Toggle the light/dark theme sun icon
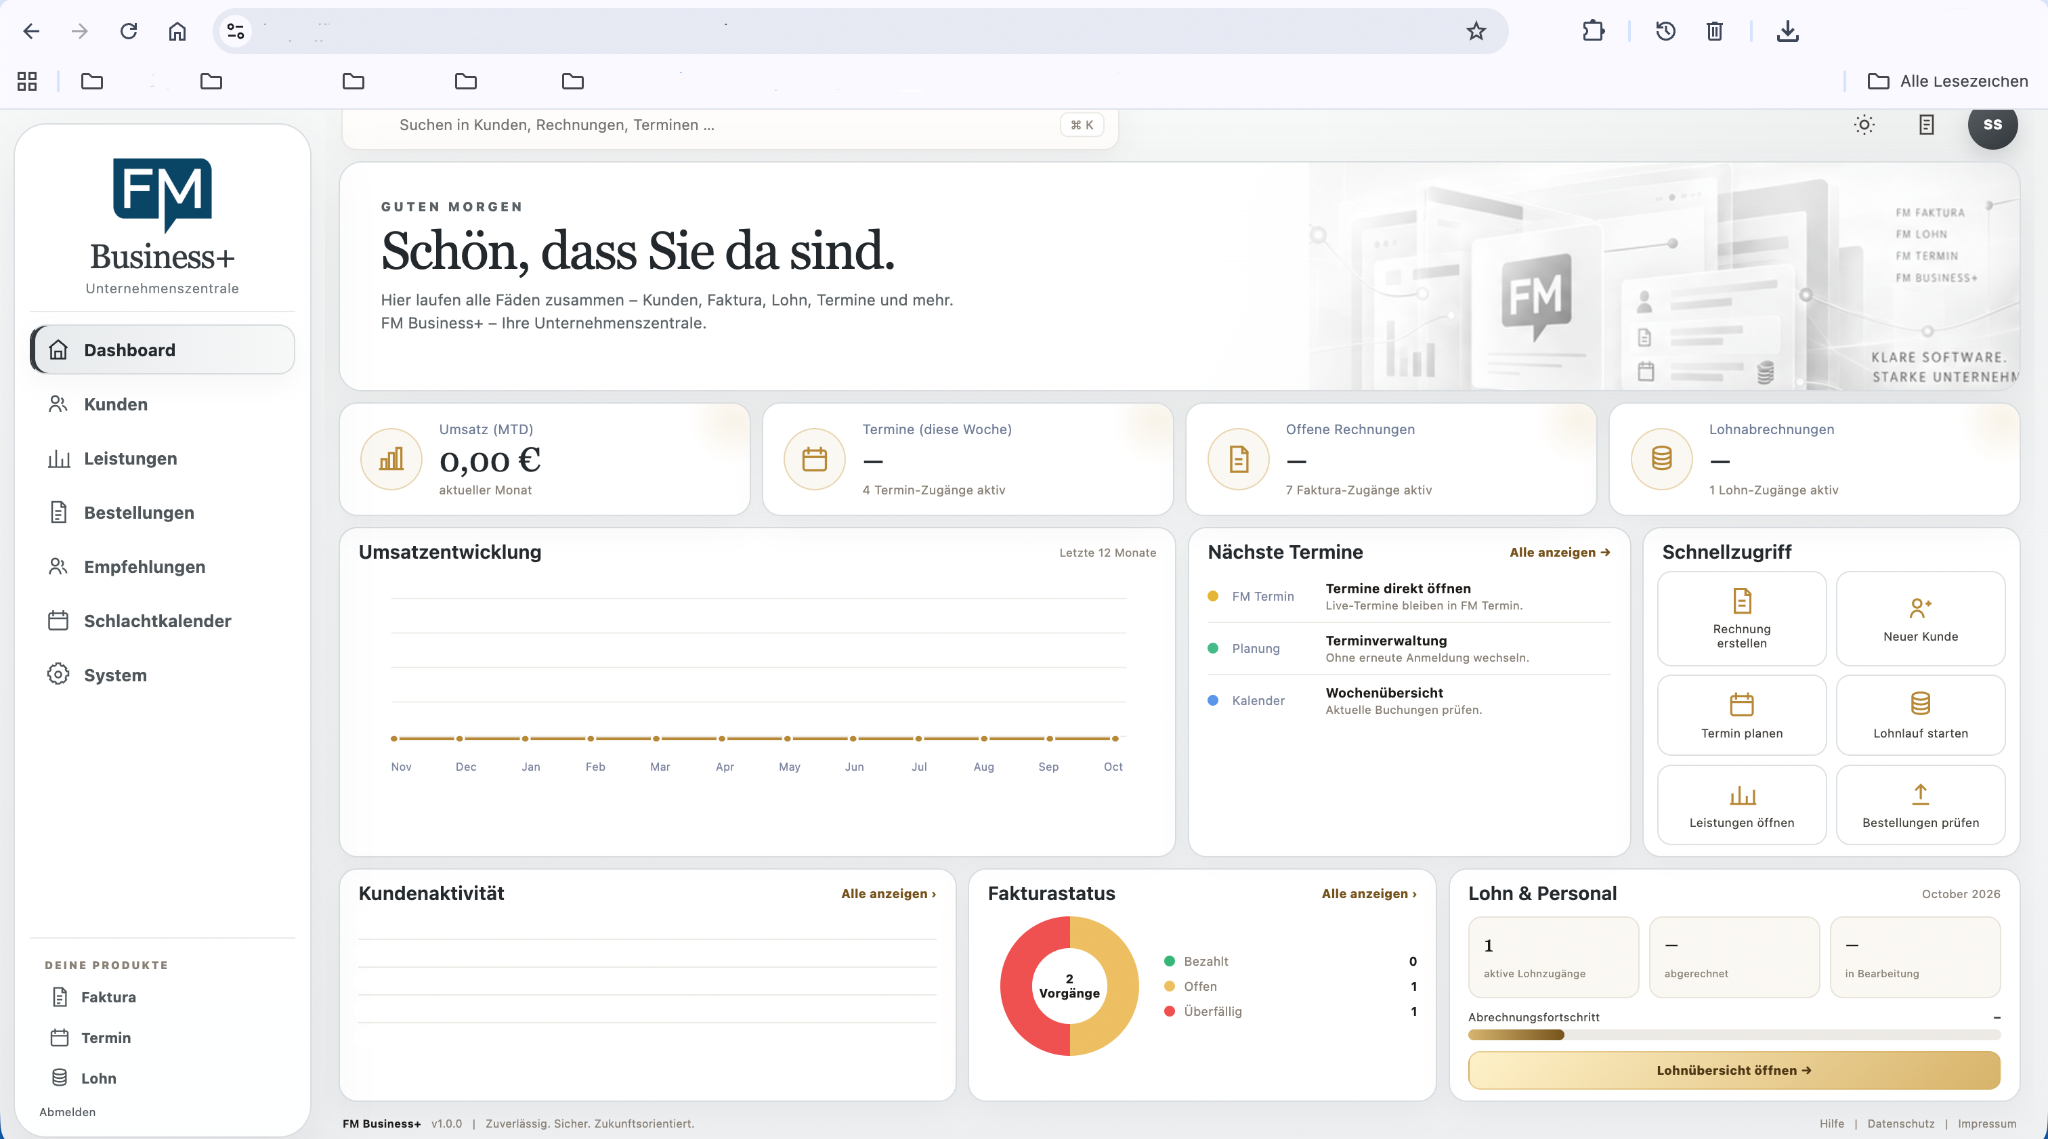This screenshot has height=1139, width=2048. click(1864, 125)
